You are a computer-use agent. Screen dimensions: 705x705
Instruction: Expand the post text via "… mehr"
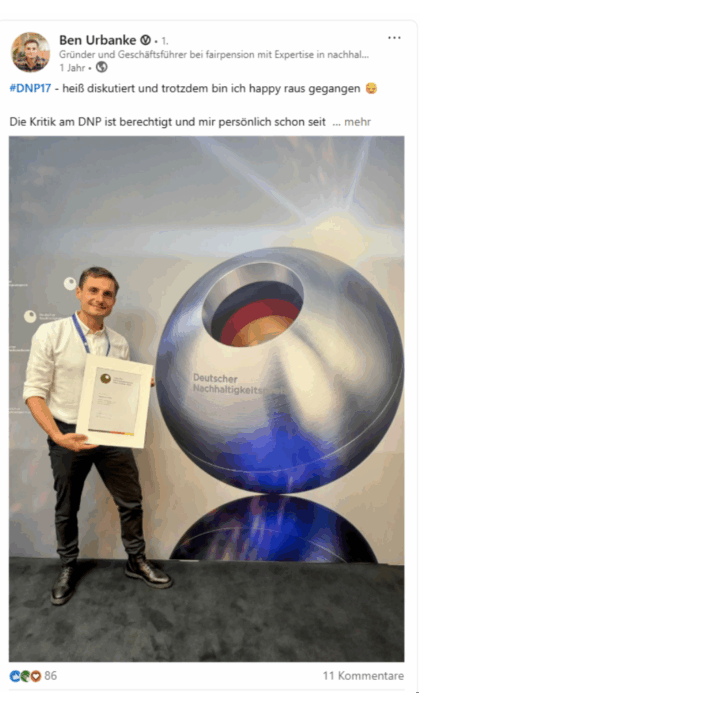352,122
